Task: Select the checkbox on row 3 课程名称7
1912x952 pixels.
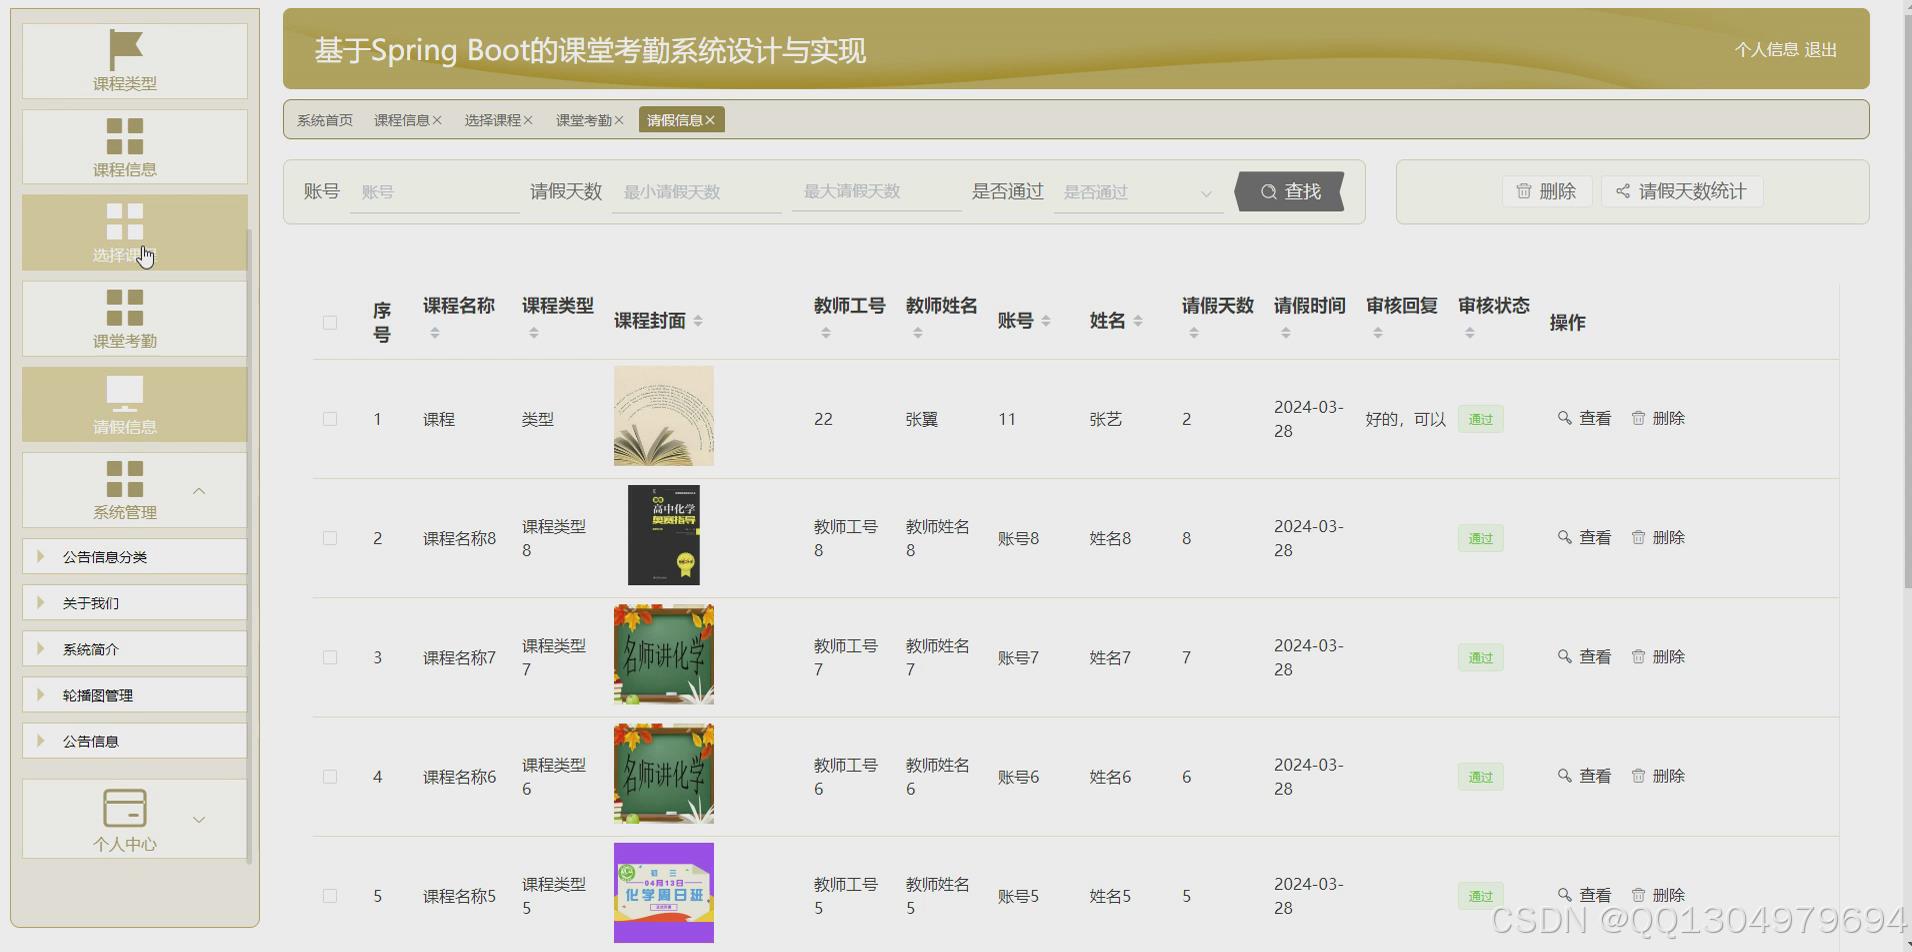Action: point(329,657)
